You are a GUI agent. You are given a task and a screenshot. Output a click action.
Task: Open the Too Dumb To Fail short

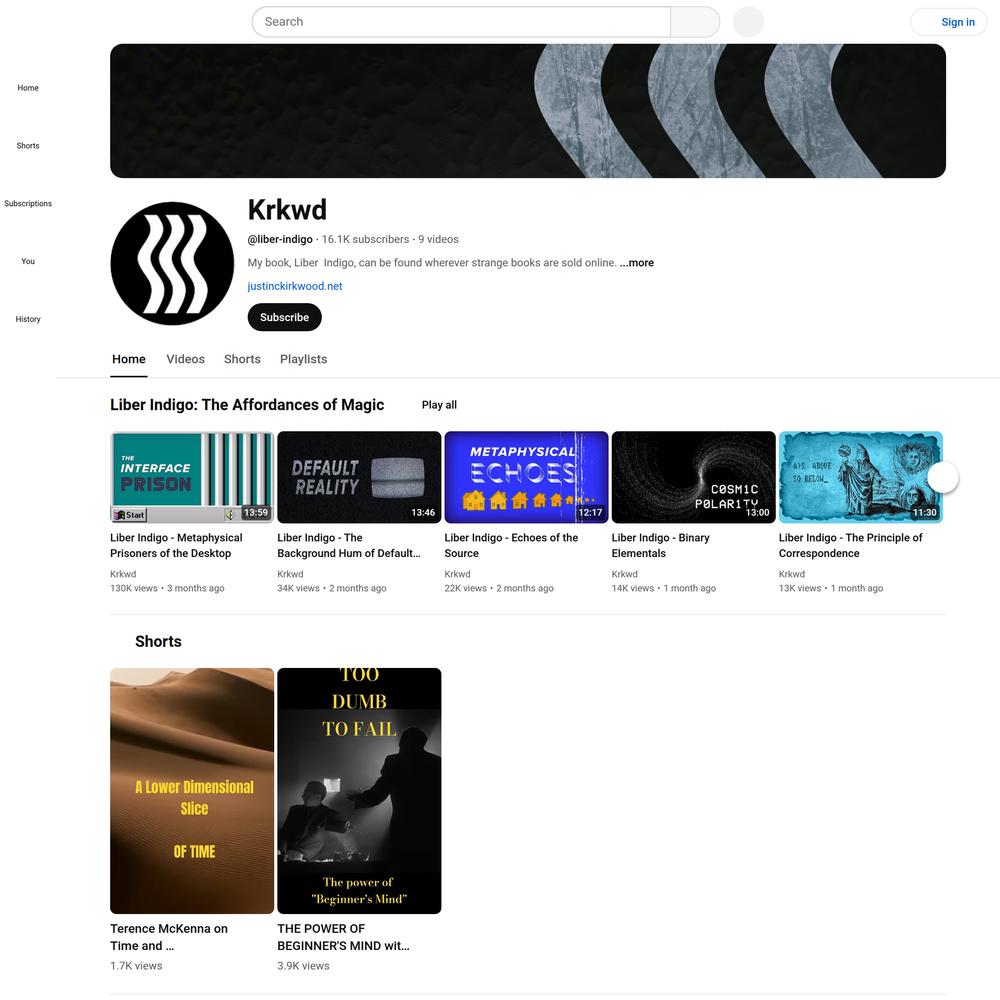[359, 791]
